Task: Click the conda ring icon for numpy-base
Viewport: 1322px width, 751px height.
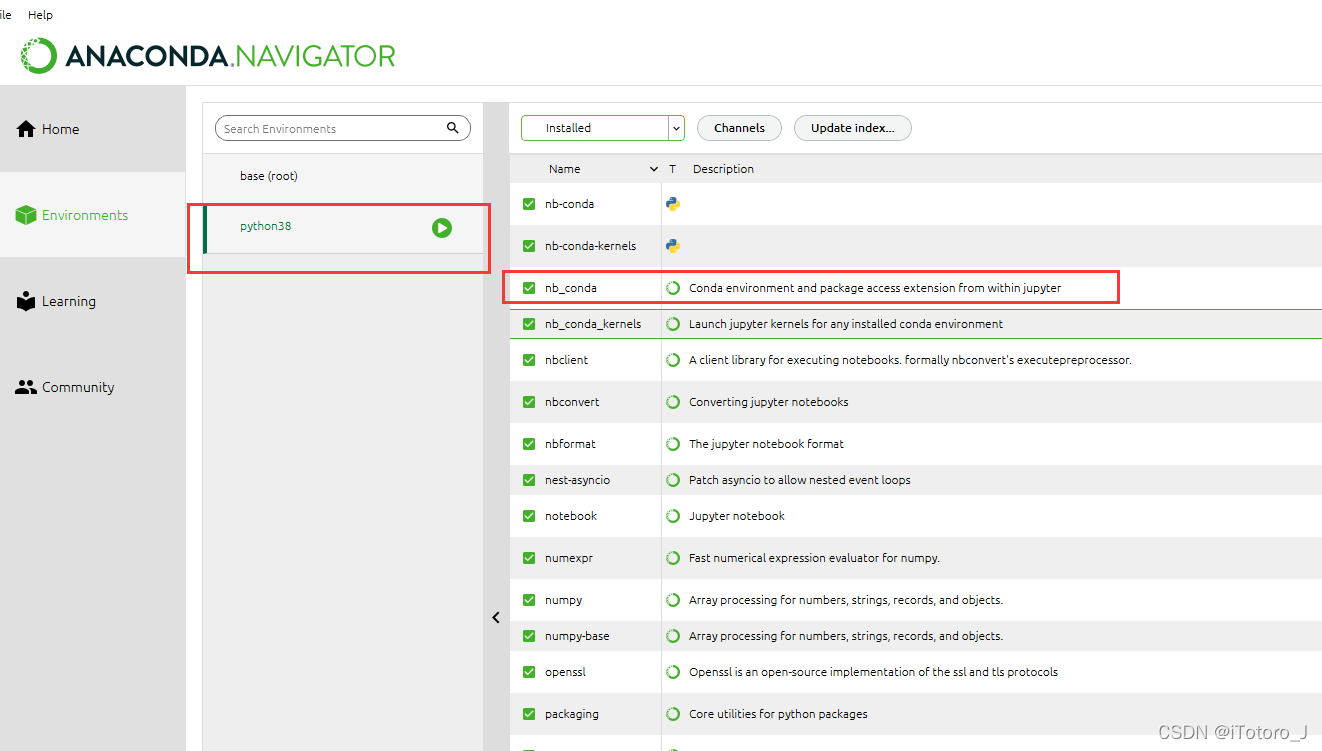Action: coord(673,636)
